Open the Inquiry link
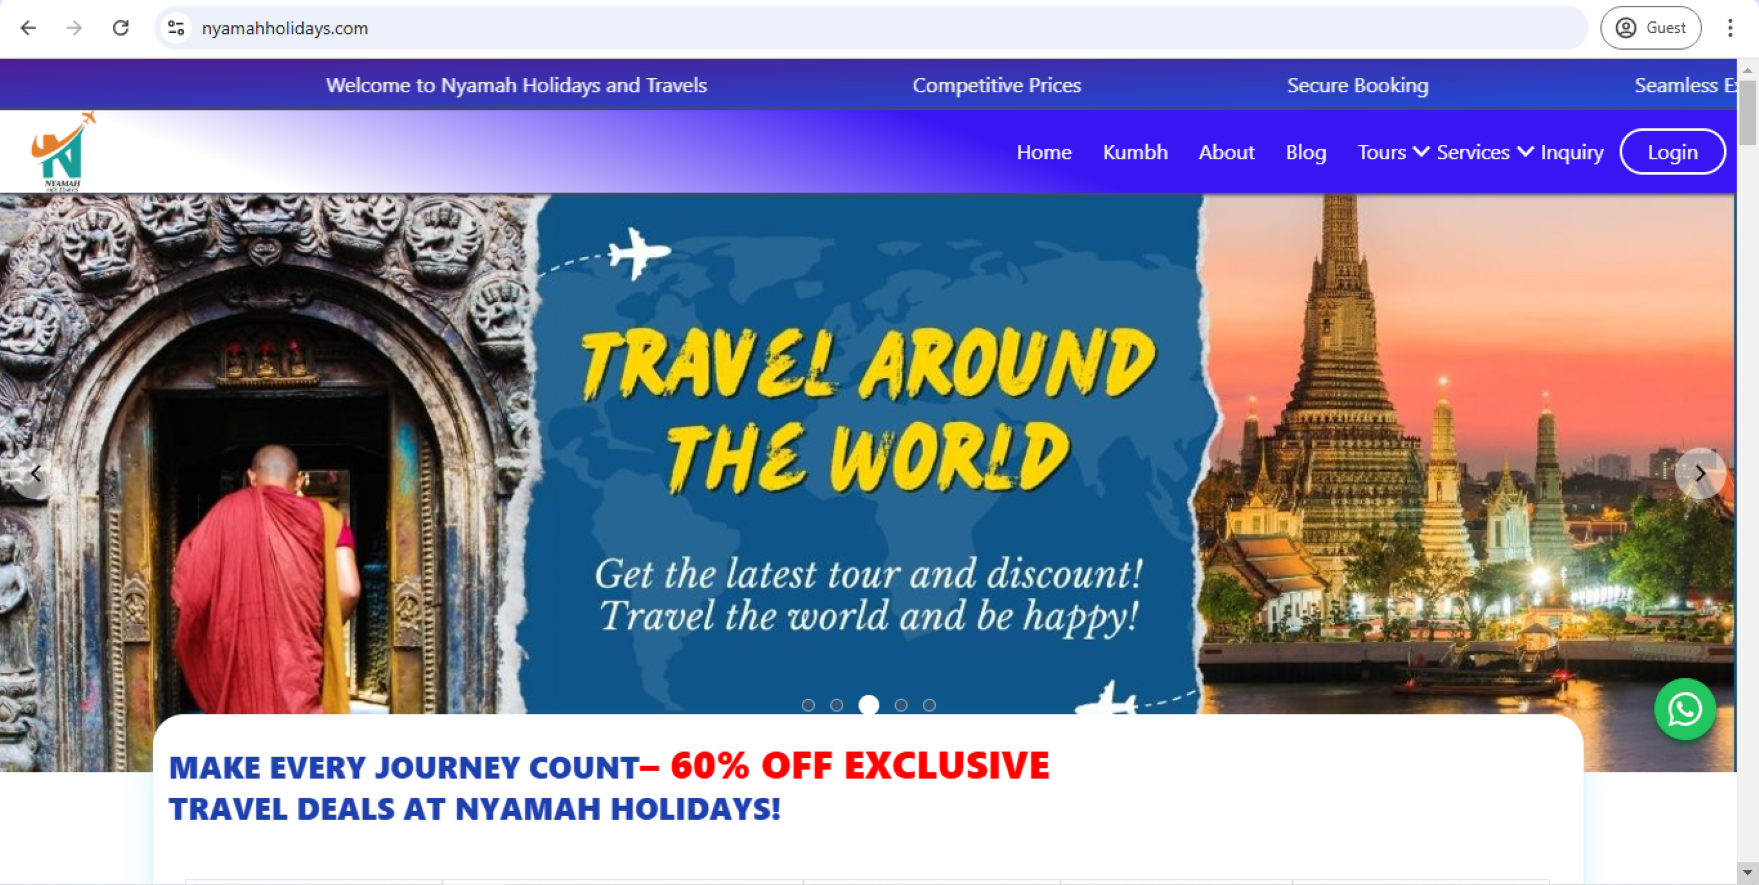1759x885 pixels. (1571, 152)
